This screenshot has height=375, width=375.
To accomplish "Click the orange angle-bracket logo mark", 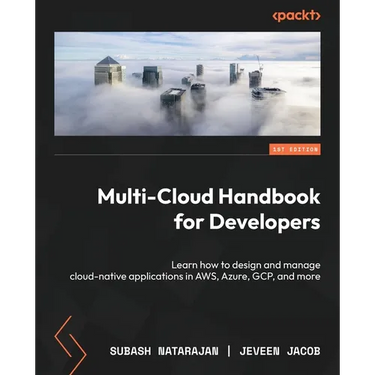I will coord(70,345).
